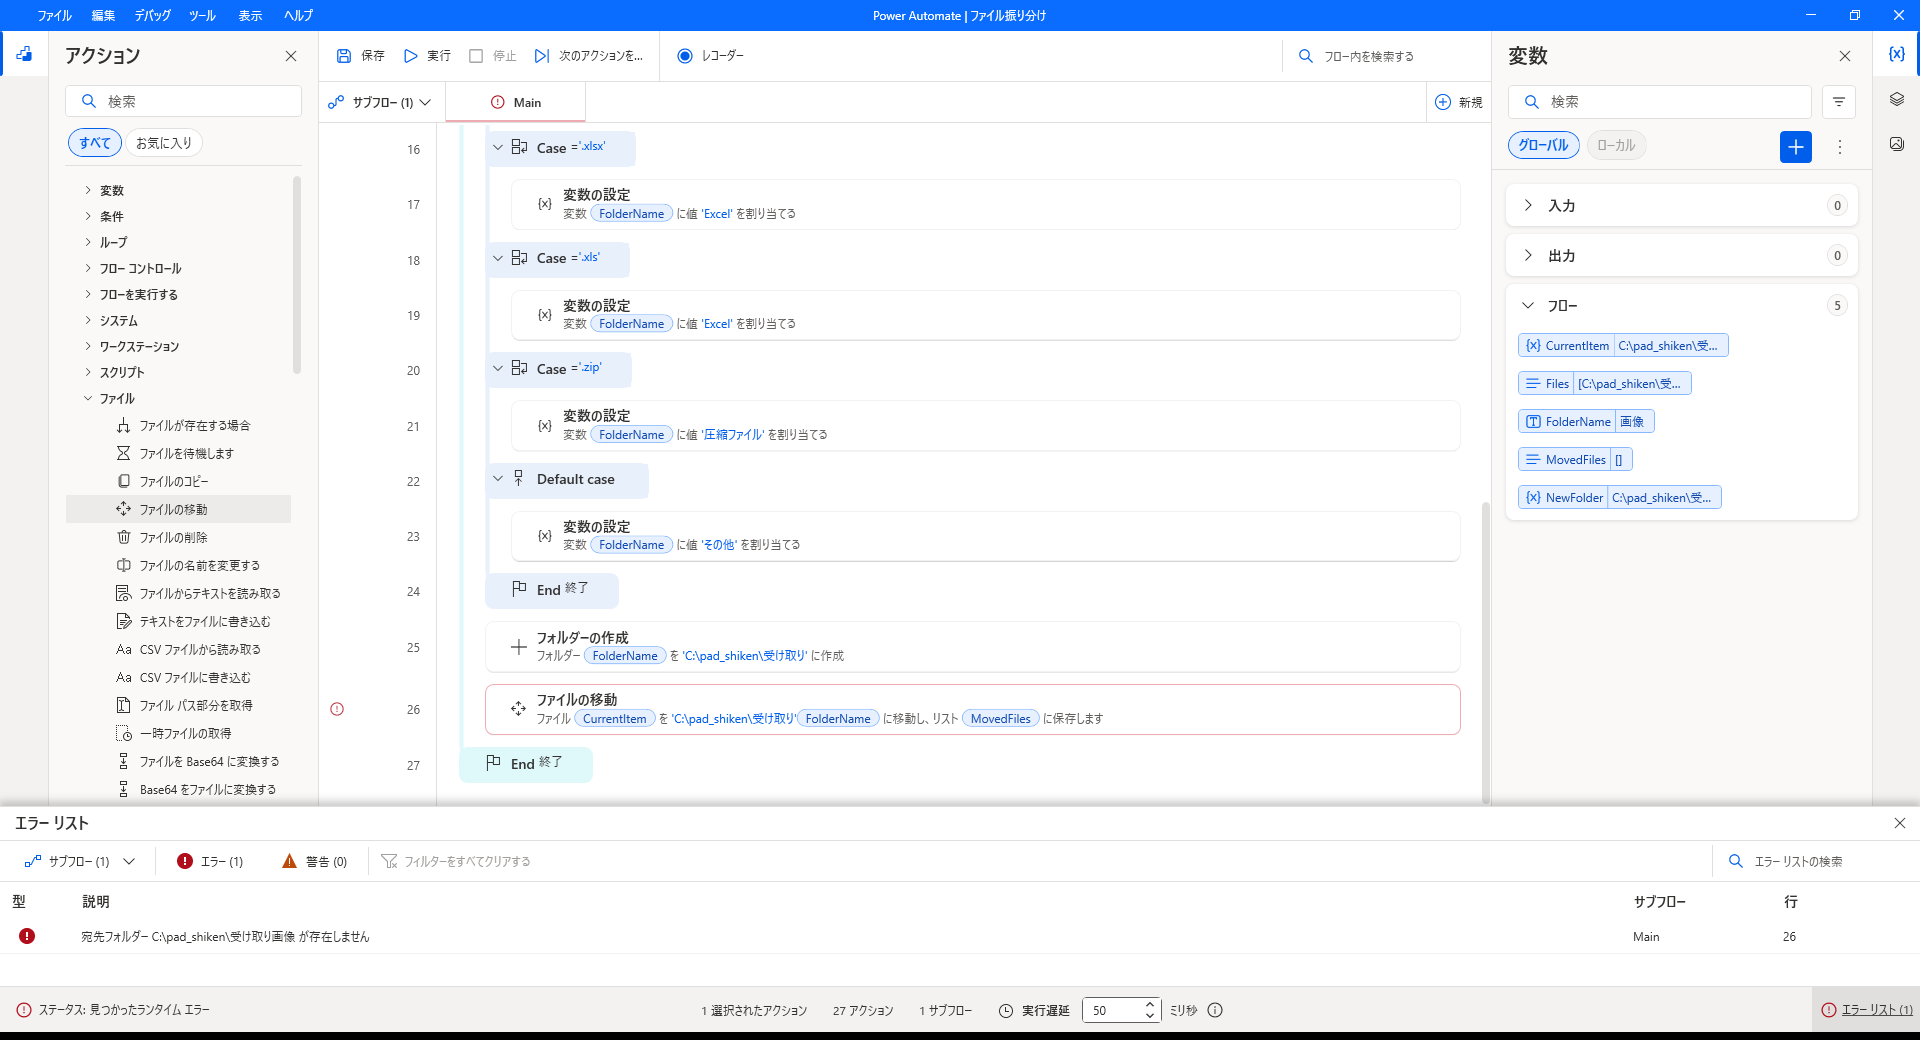
Task: Open the Subflow (サブフロー) dropdown above canvas
Action: (381, 102)
